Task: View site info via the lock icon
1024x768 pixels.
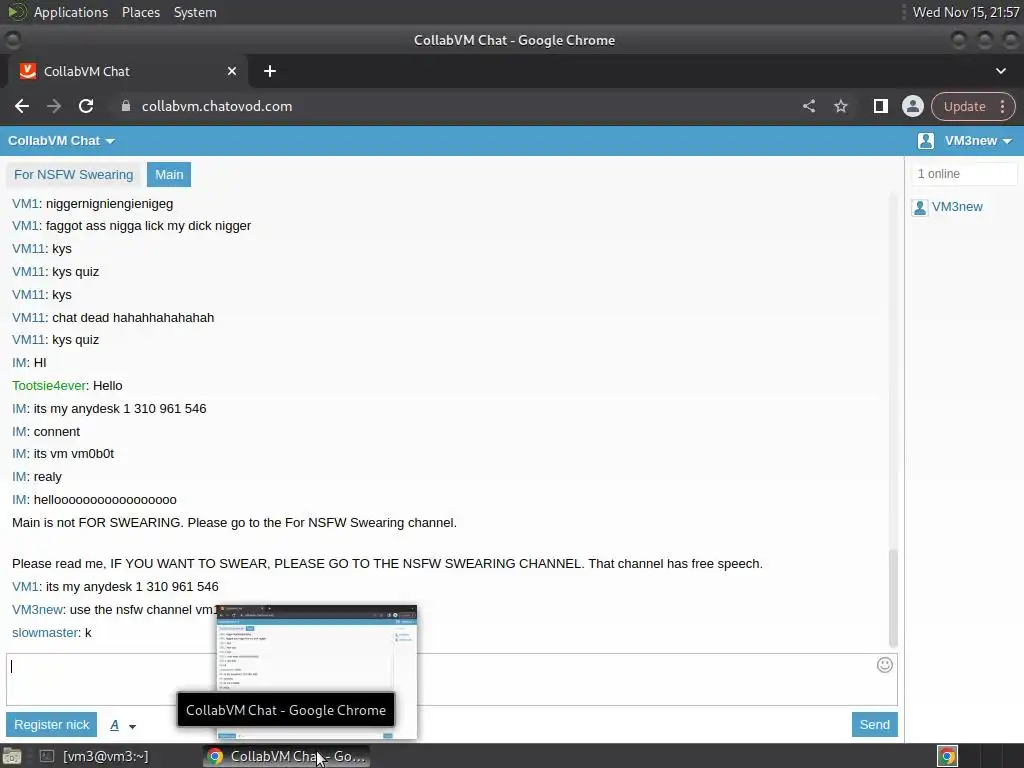Action: 126,106
